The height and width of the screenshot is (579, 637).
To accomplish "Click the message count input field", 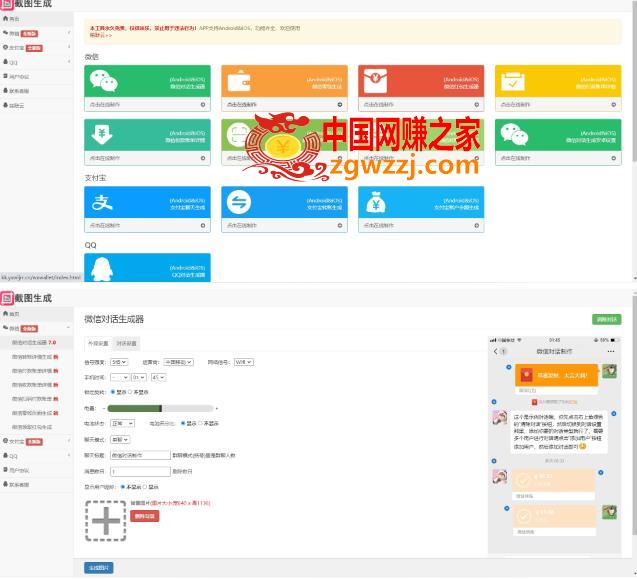I will pyautogui.click(x=140, y=471).
